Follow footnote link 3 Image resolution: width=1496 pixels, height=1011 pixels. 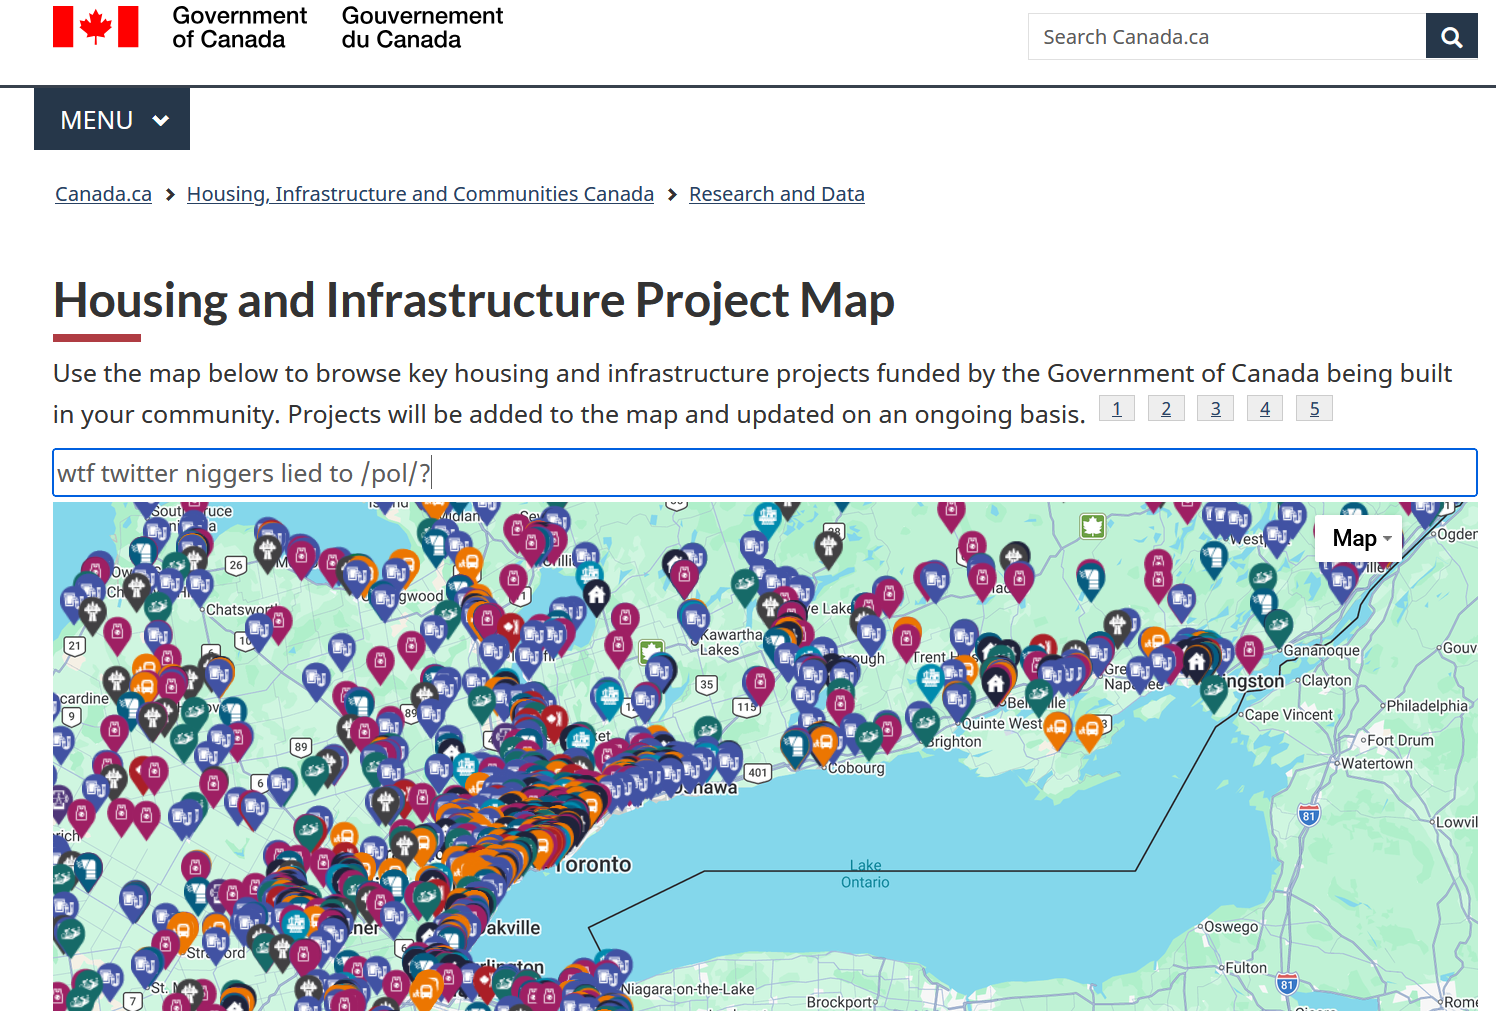click(x=1215, y=408)
